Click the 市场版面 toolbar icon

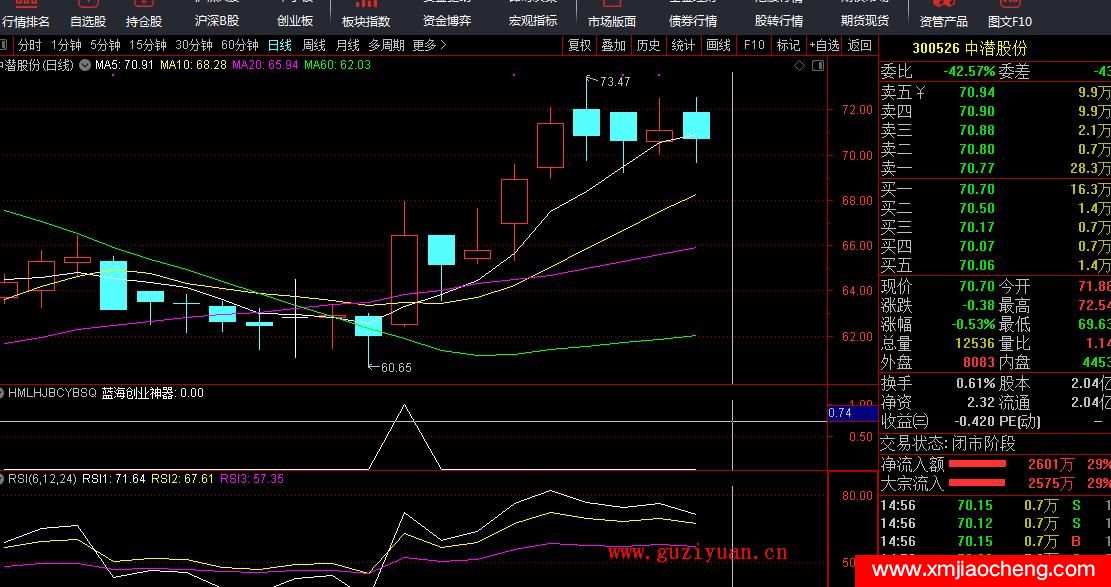[x=611, y=20]
